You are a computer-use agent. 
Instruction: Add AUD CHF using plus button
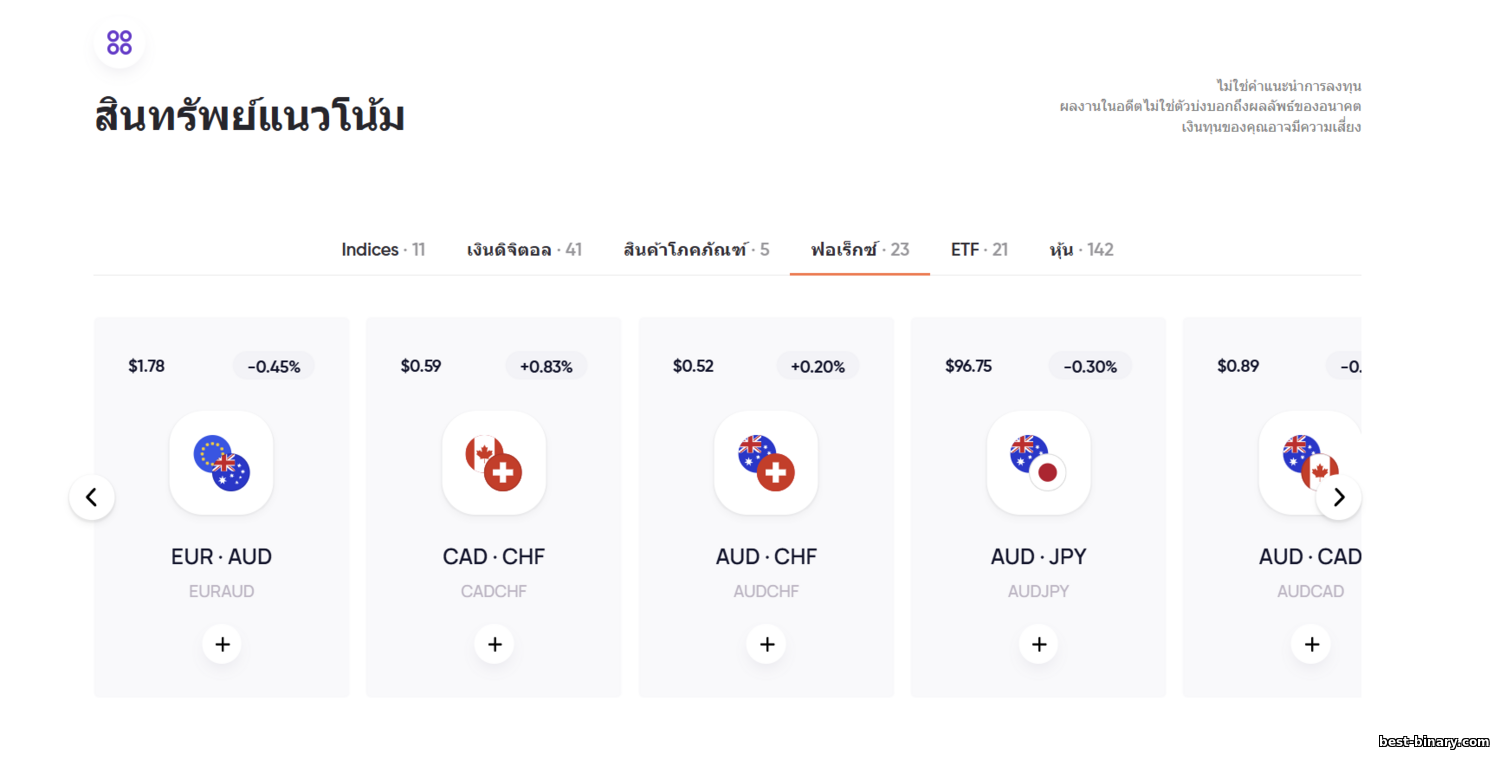coord(766,645)
